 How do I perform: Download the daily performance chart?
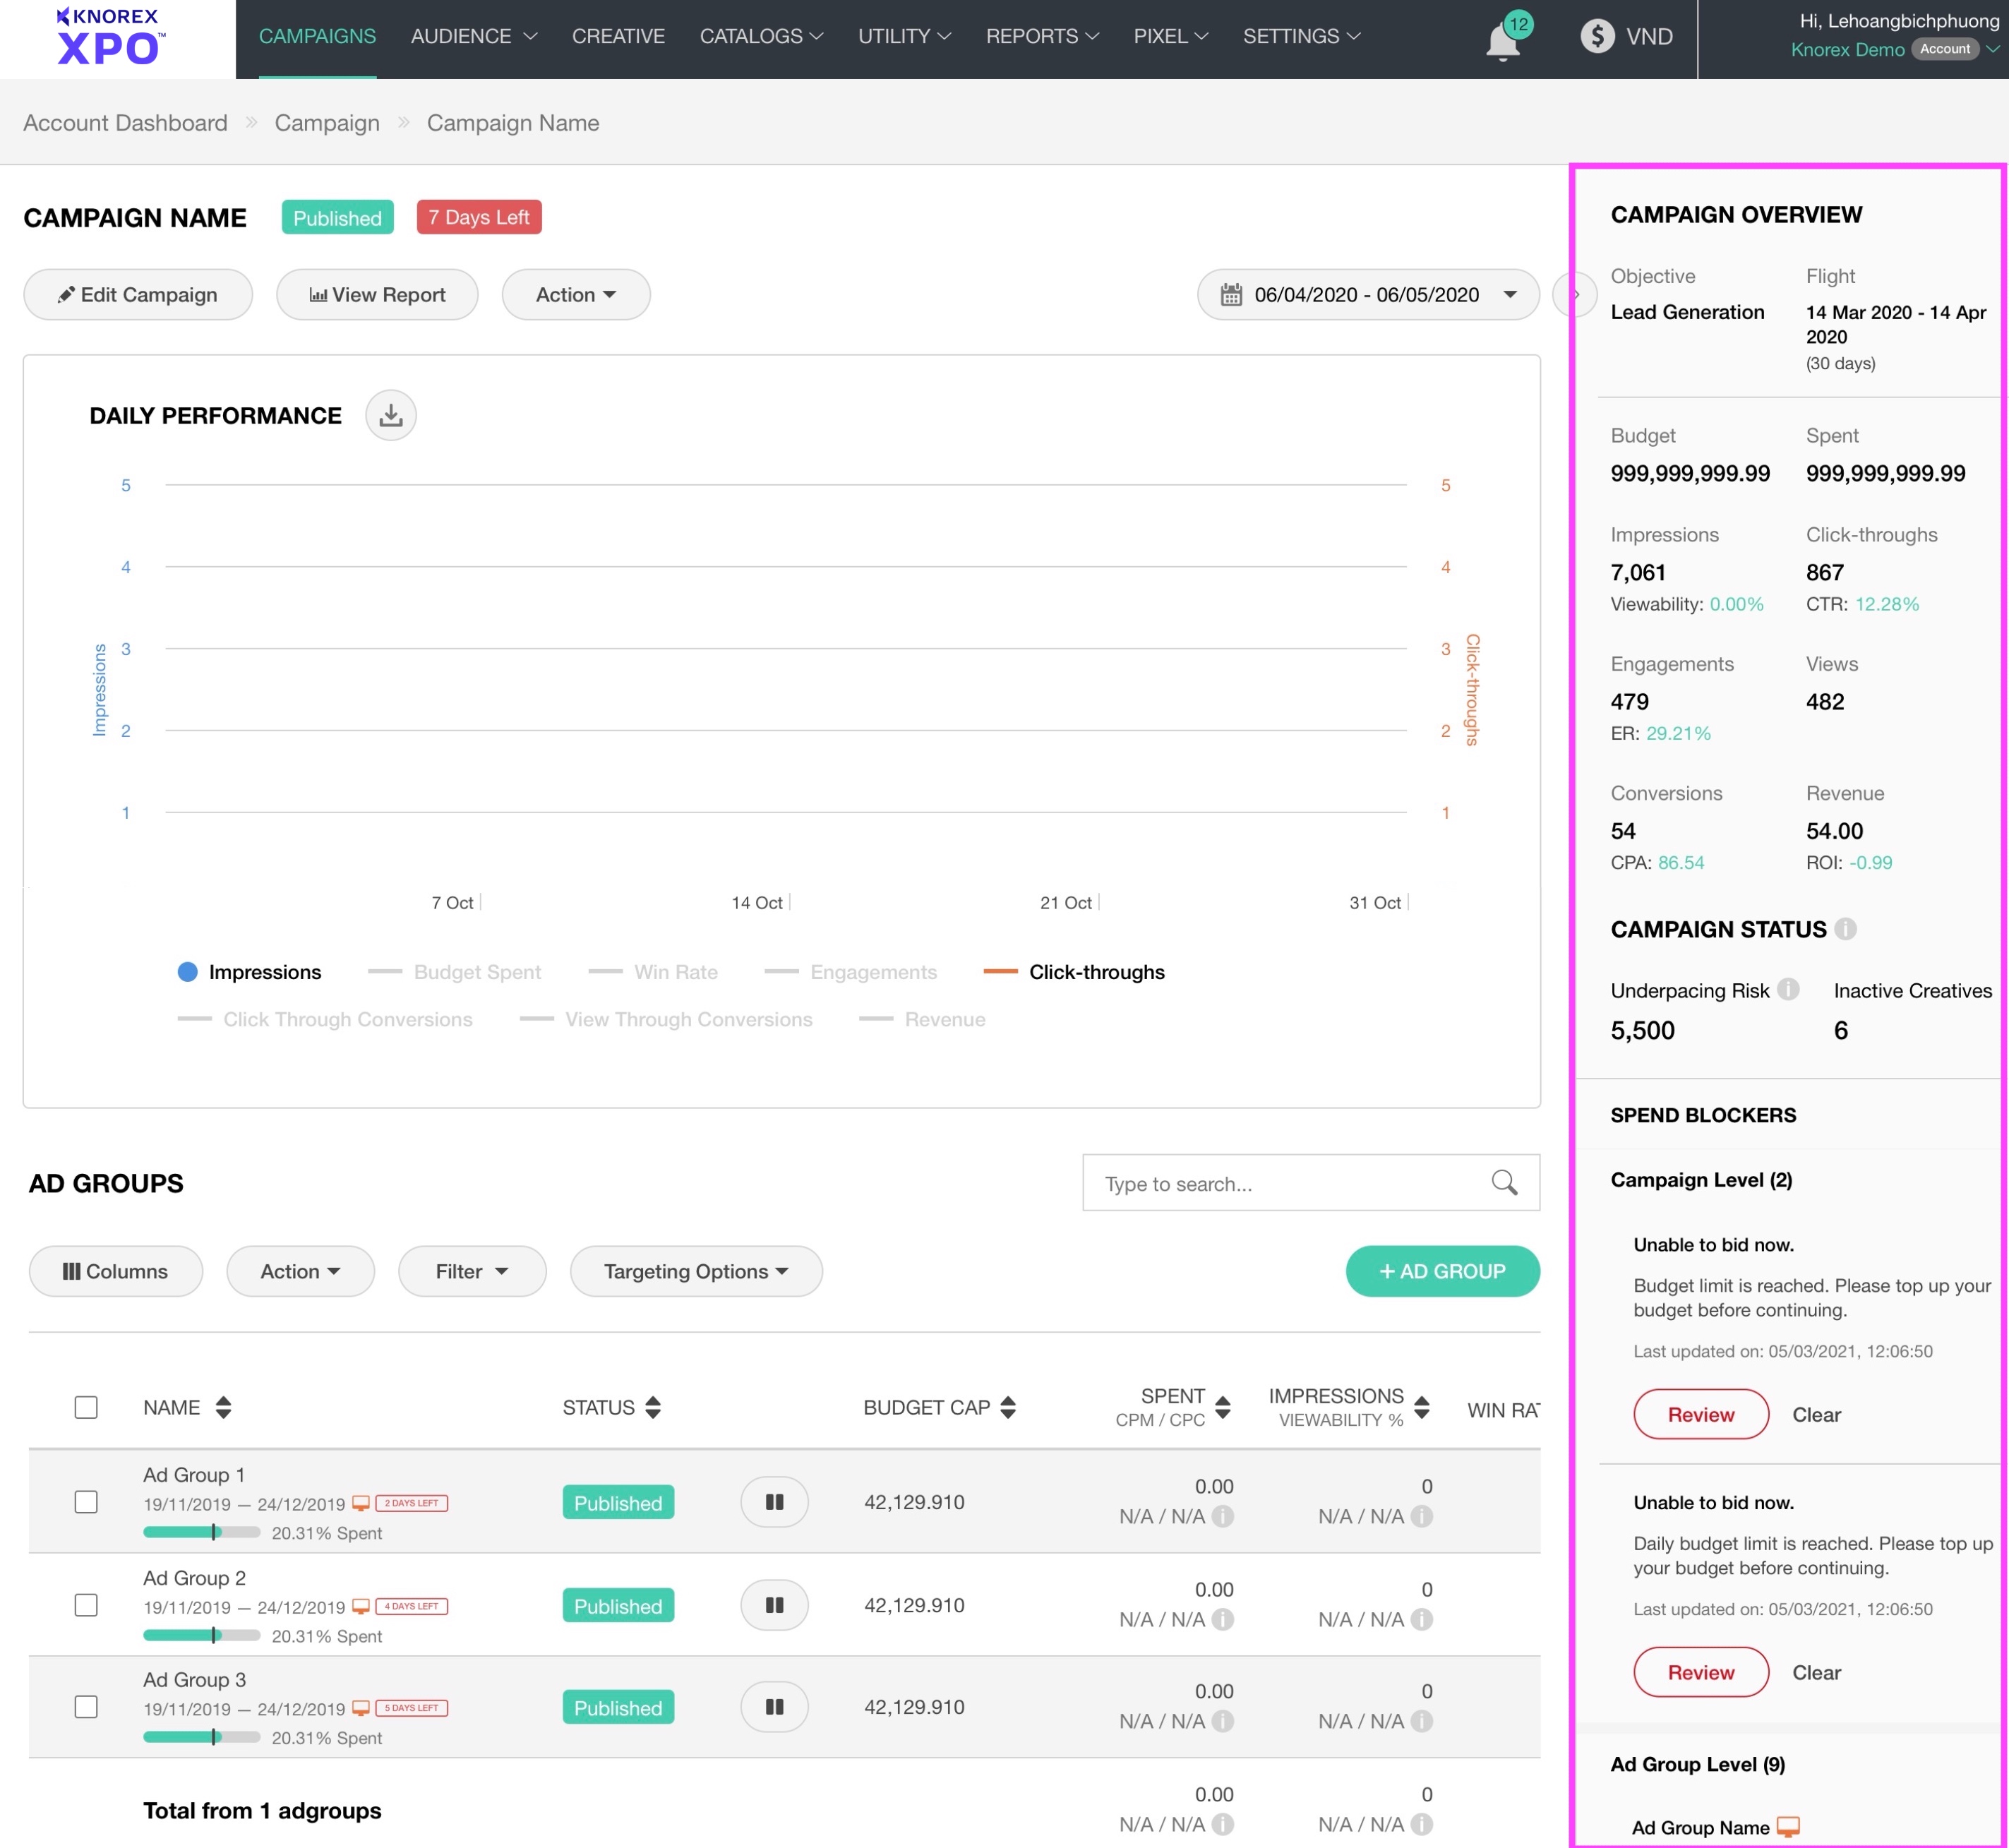[390, 415]
